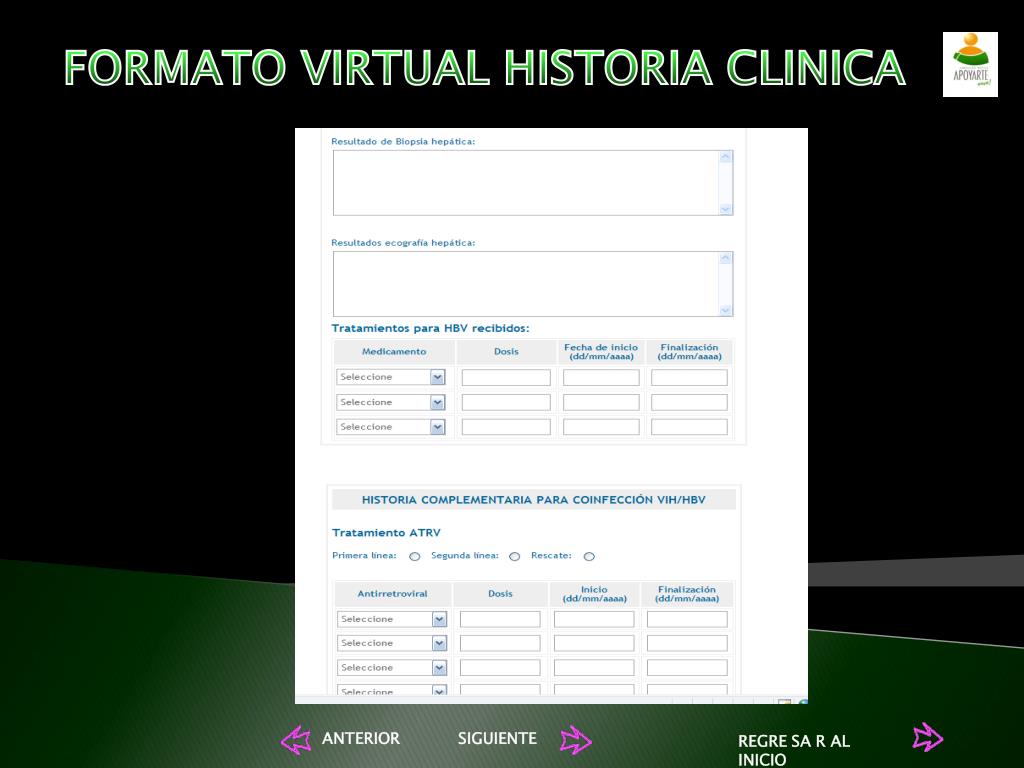Click second Antirretroviral Inicio date field
The height and width of the screenshot is (768, 1024).
point(594,643)
